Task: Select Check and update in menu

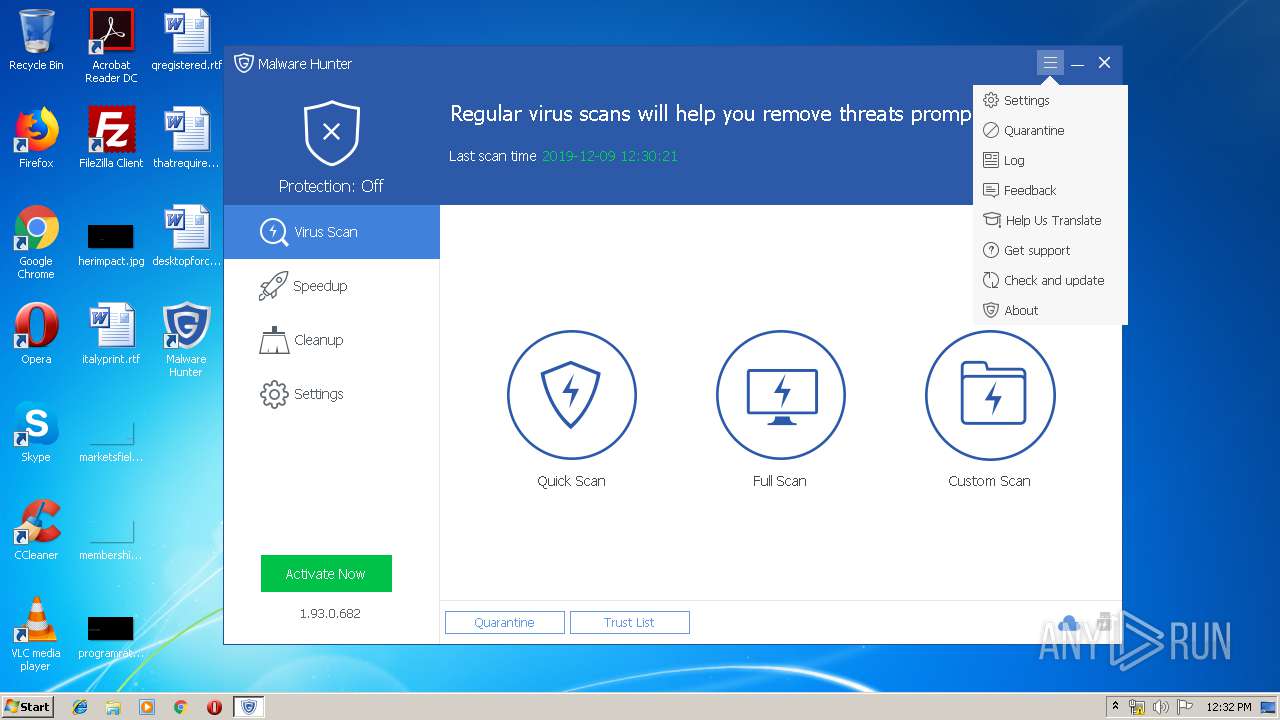Action: click(1050, 280)
